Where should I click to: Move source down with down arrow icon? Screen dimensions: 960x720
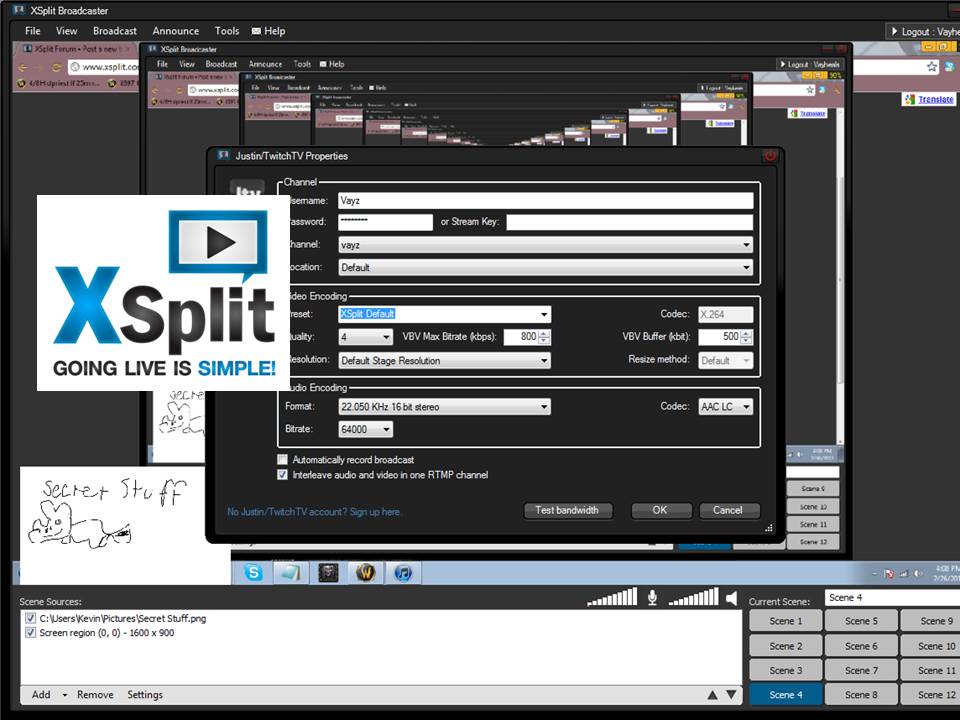point(731,695)
